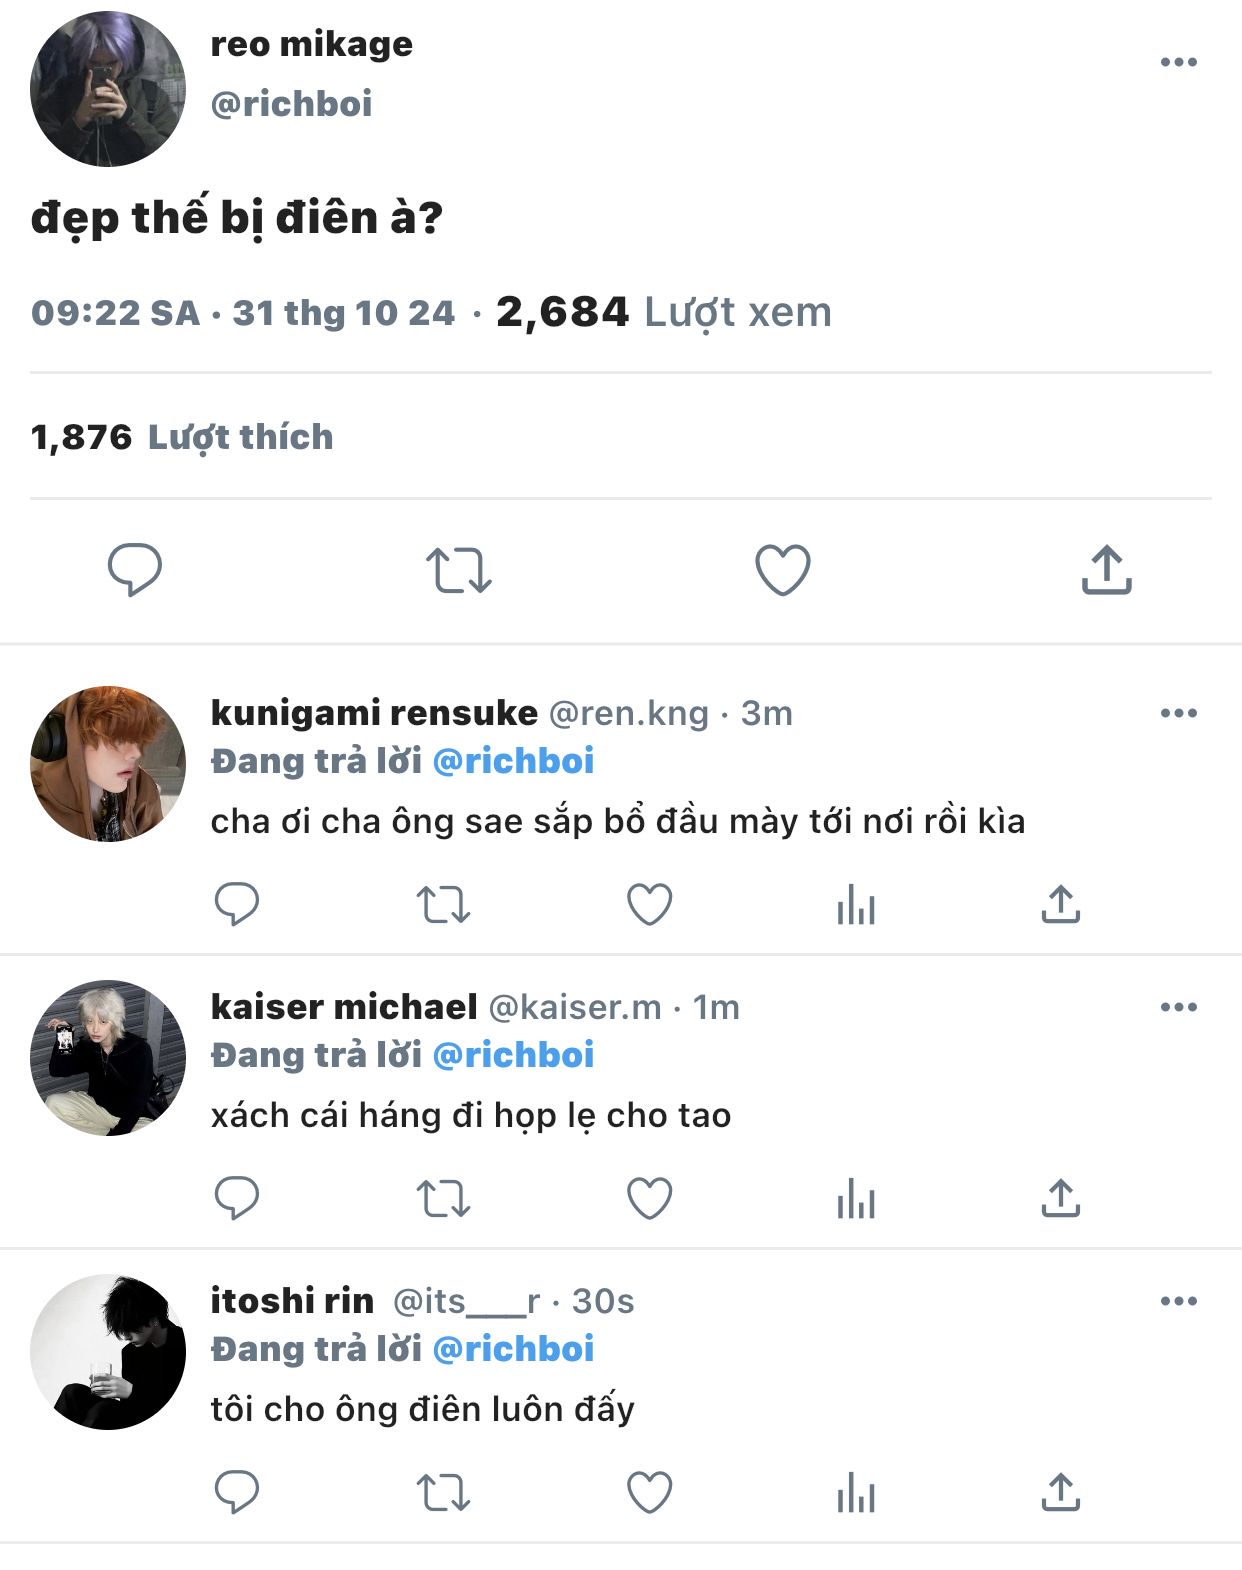Image resolution: width=1242 pixels, height=1570 pixels.
Task: Open @richboi mention in kunigami's reply
Action: click(513, 761)
